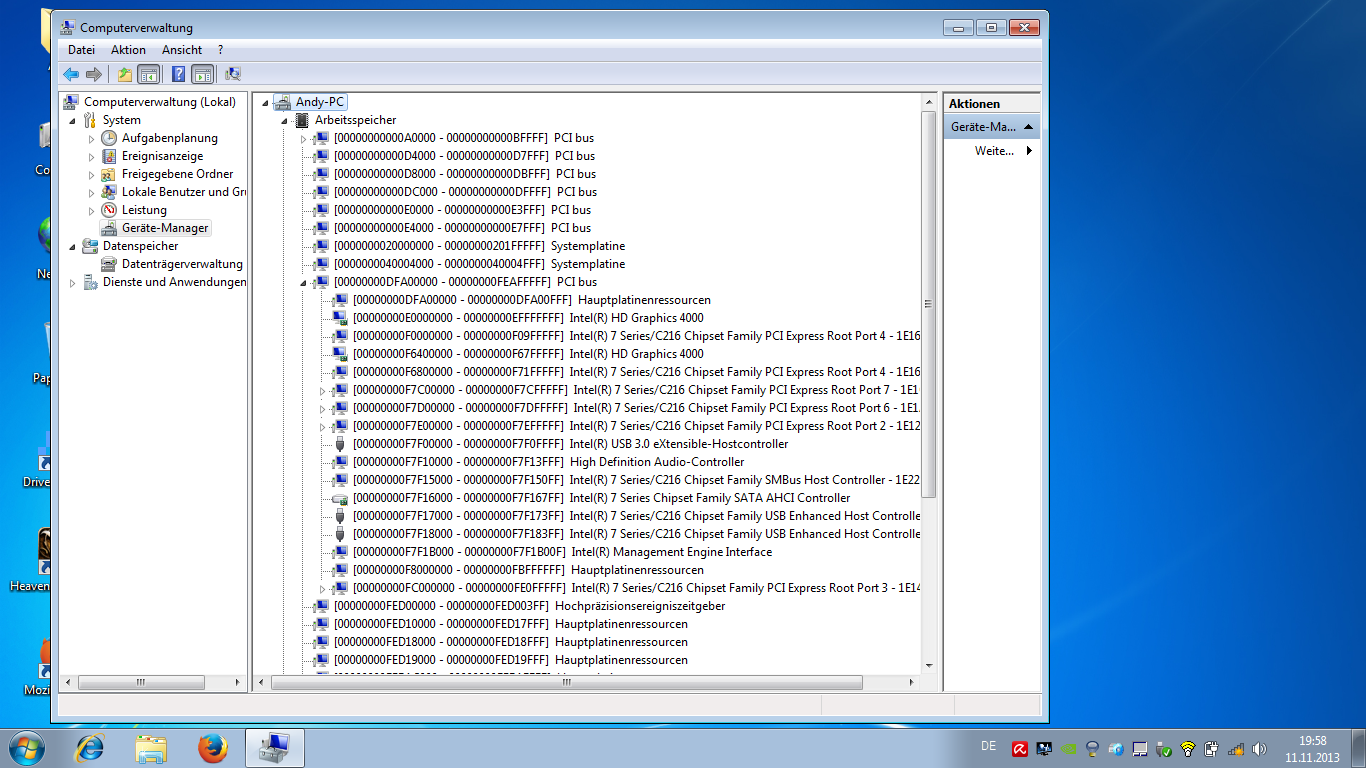Collapse the System node in left tree
Viewport: 1366px width, 768px height.
pos(72,120)
